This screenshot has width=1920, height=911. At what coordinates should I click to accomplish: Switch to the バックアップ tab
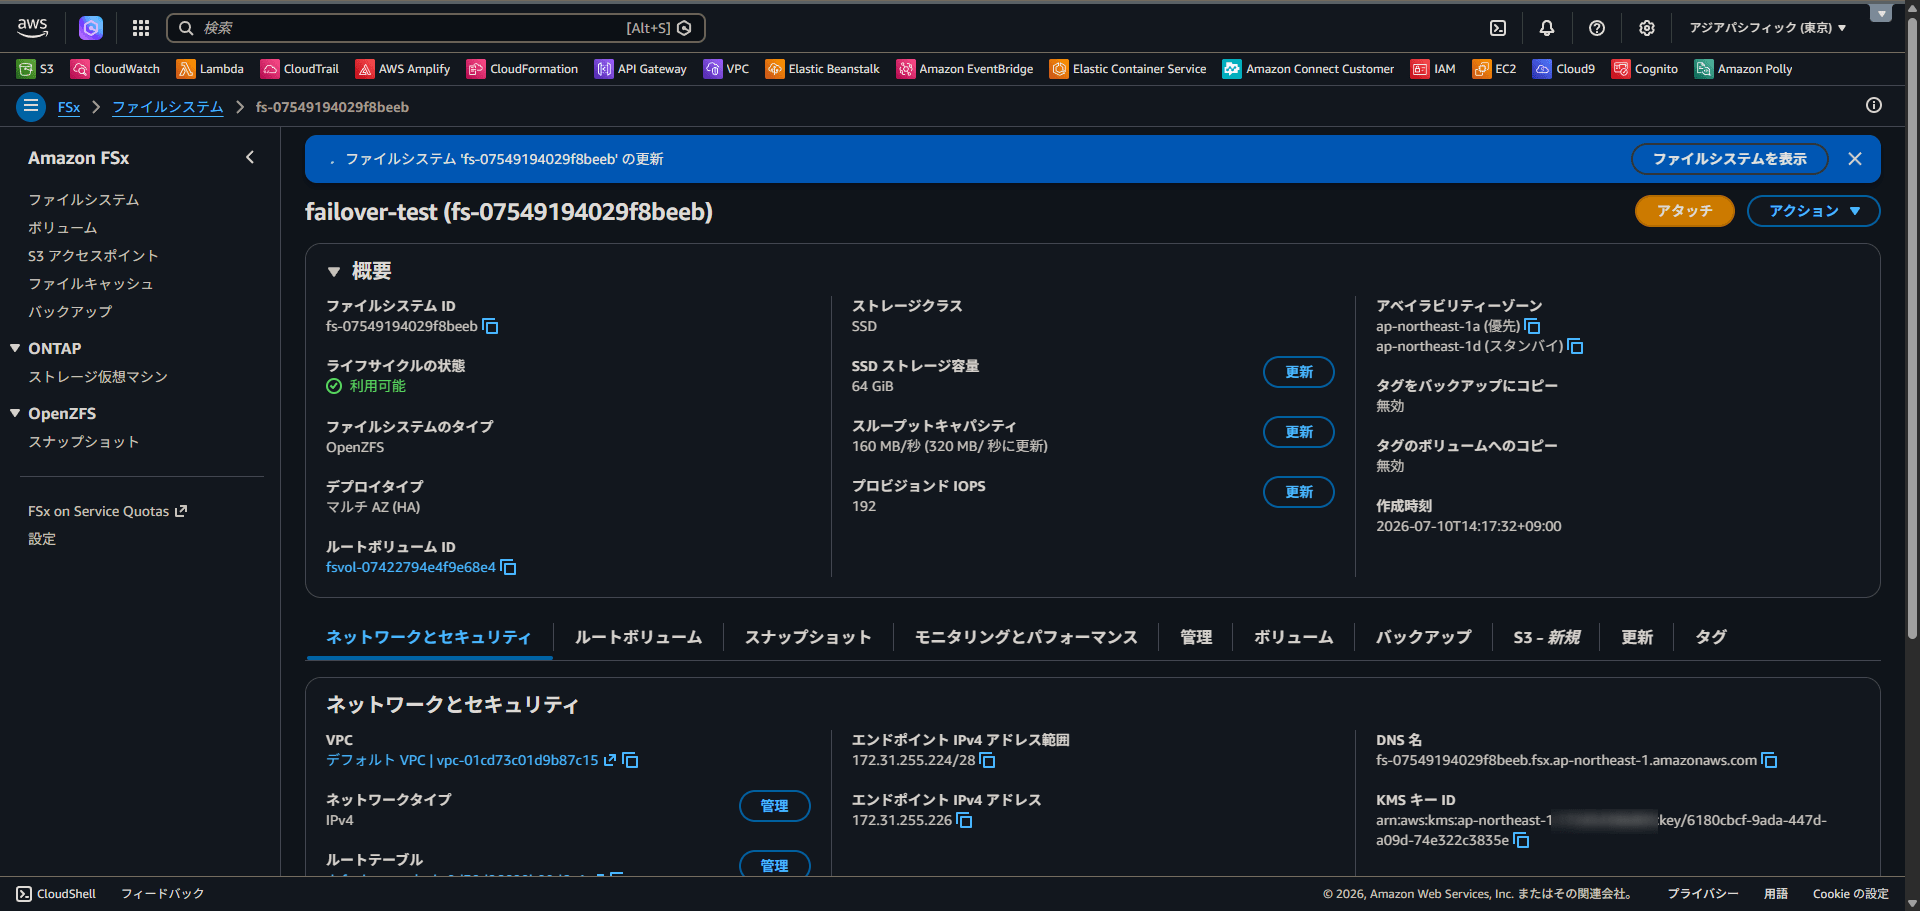click(1423, 637)
